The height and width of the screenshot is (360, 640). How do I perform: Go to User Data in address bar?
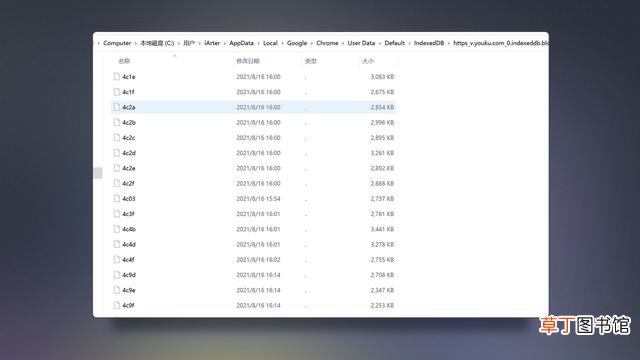[361, 43]
